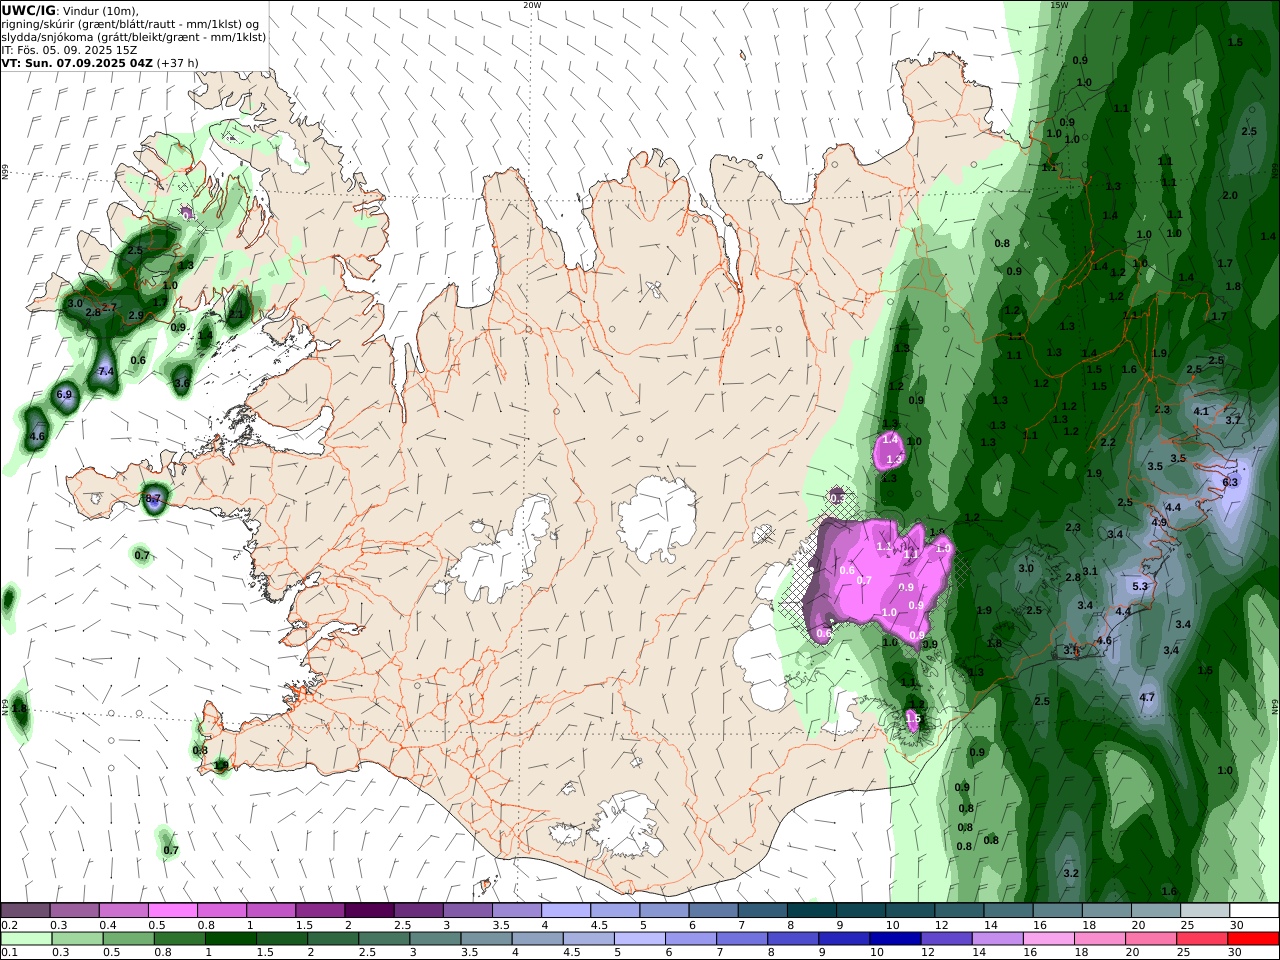Pick the bright magenta swatch labeled 0.5
Viewport: 1280px width, 960px height.
click(x=174, y=911)
